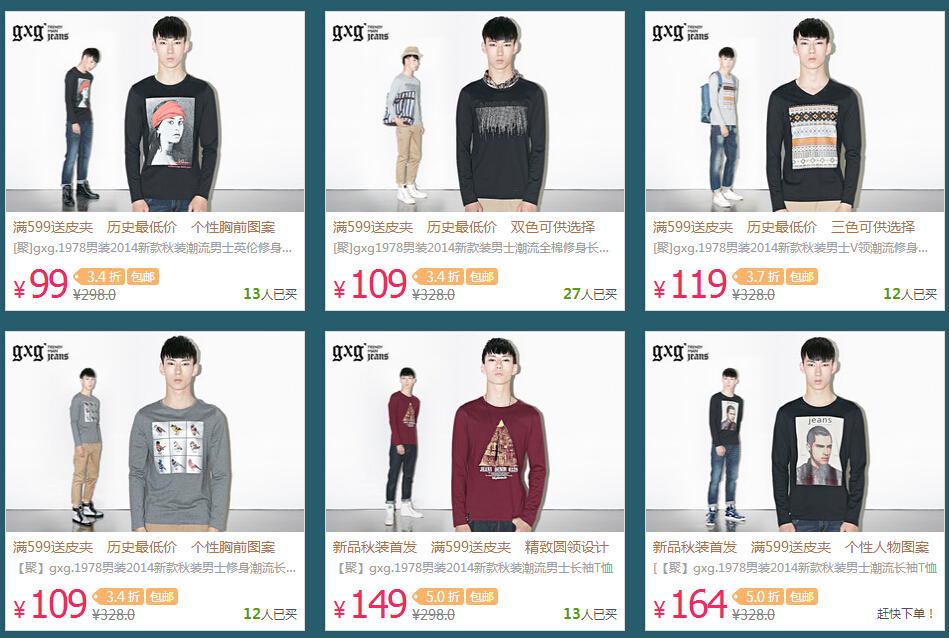Open the product title with 男士V领潮流修身
949x638 pixels.
(x=790, y=248)
